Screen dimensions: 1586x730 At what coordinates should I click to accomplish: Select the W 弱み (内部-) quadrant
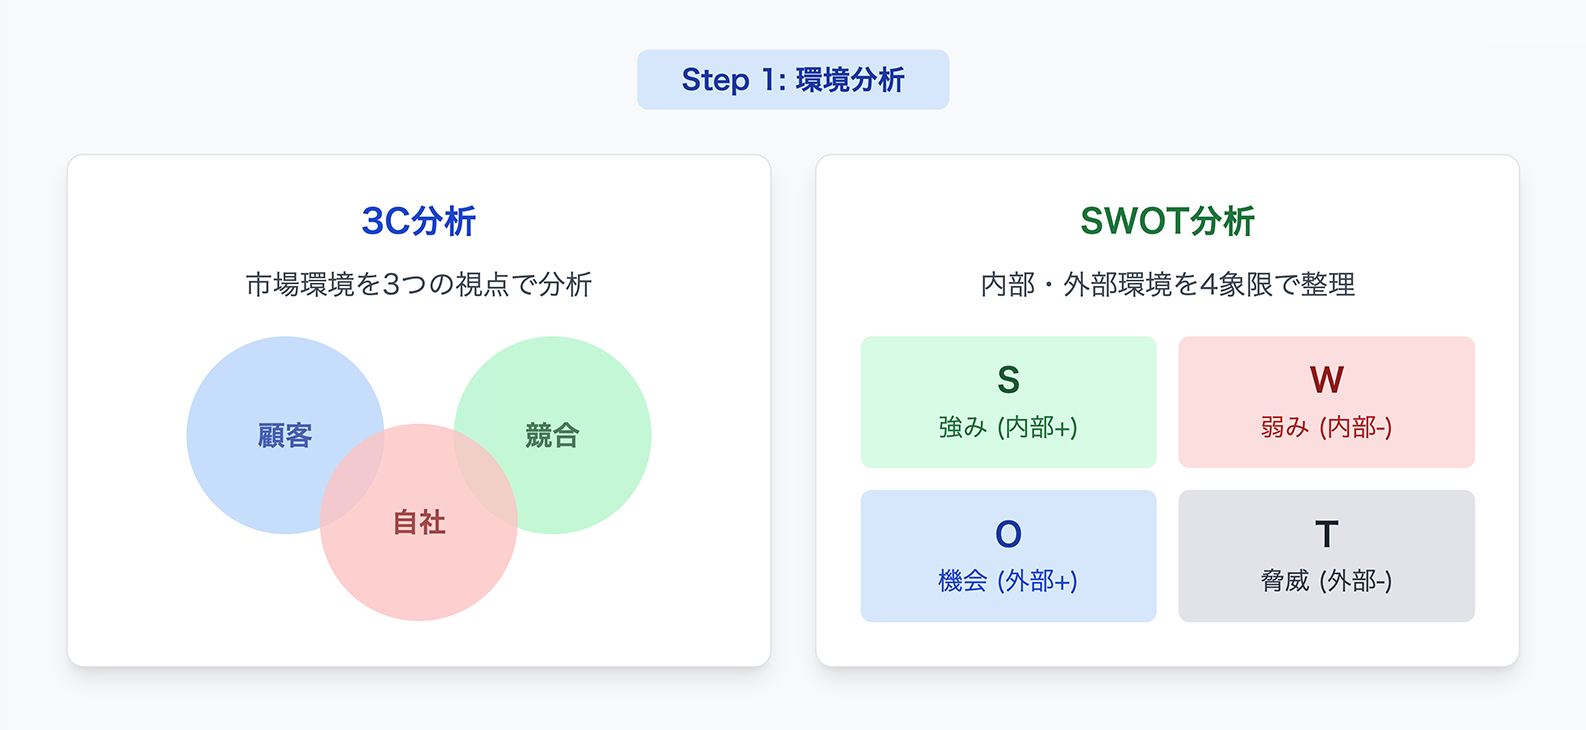1326,402
